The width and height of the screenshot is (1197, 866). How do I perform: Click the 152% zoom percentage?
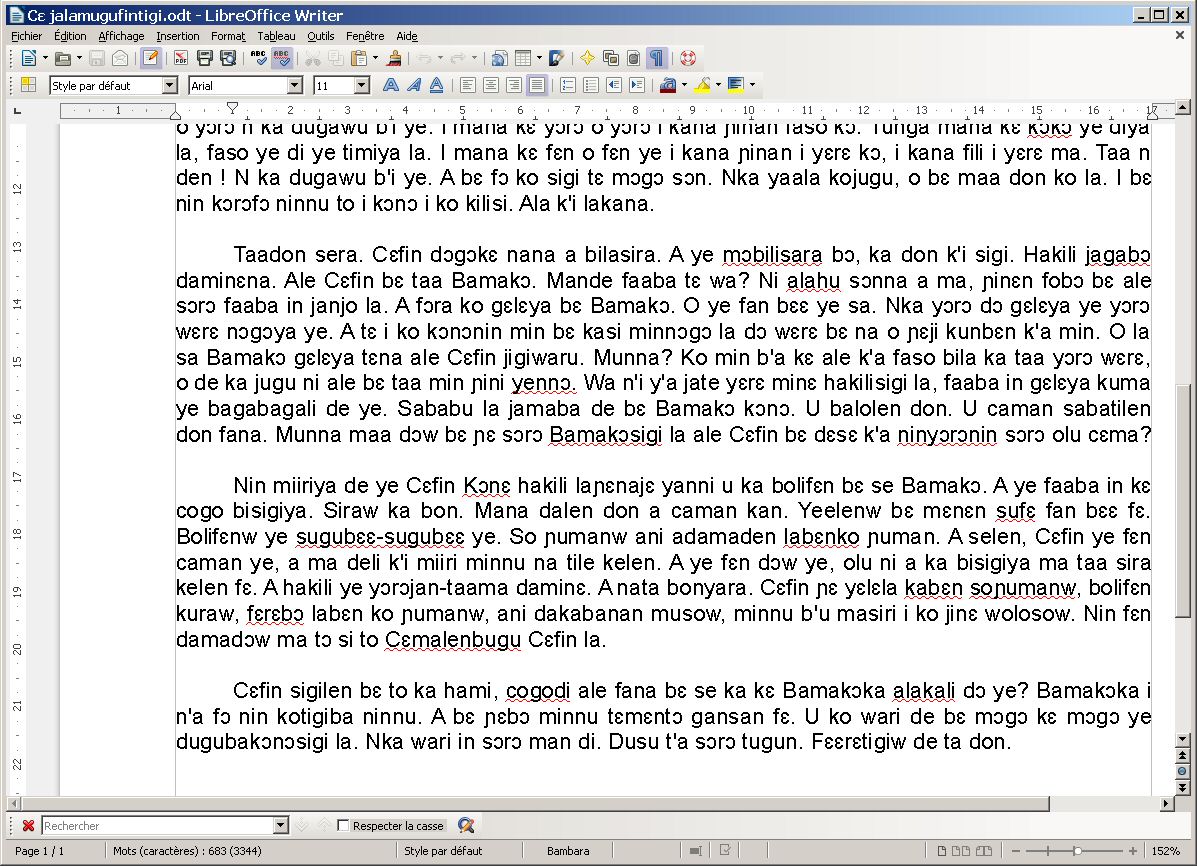coord(1166,851)
